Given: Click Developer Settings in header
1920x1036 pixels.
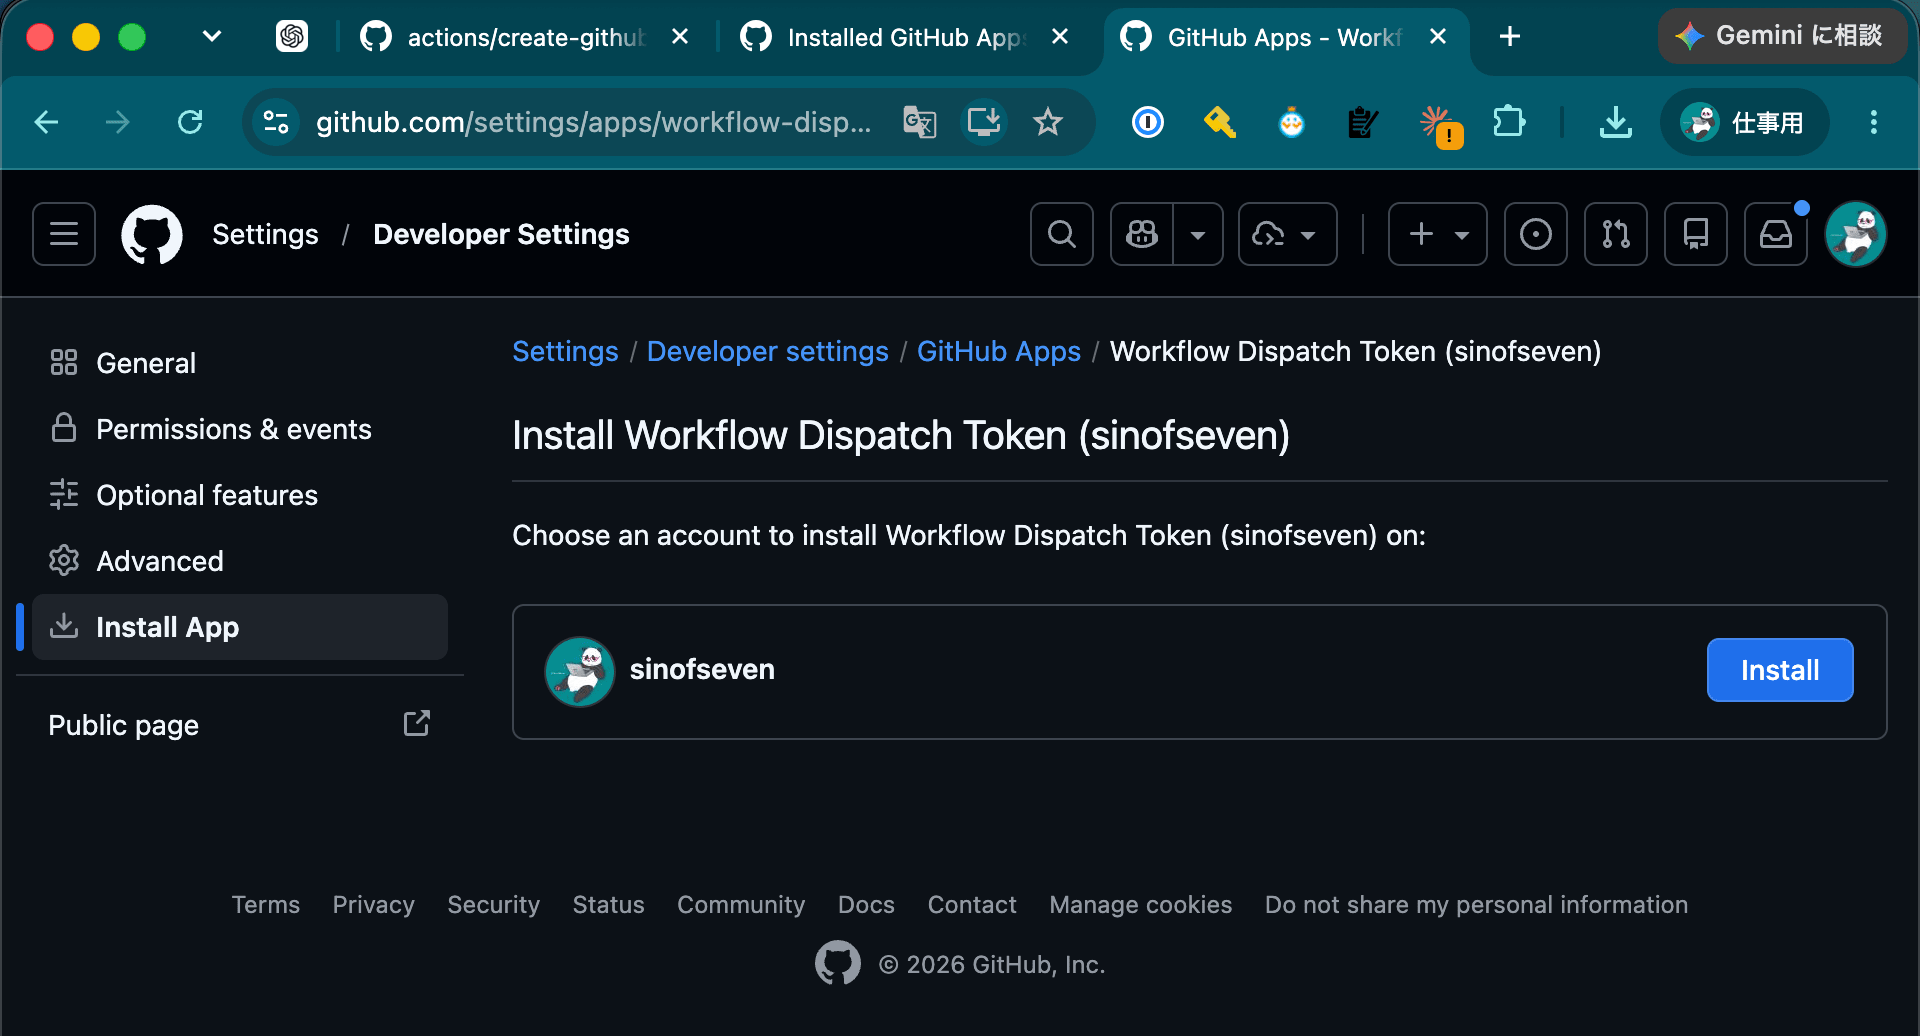Looking at the screenshot, I should [501, 234].
